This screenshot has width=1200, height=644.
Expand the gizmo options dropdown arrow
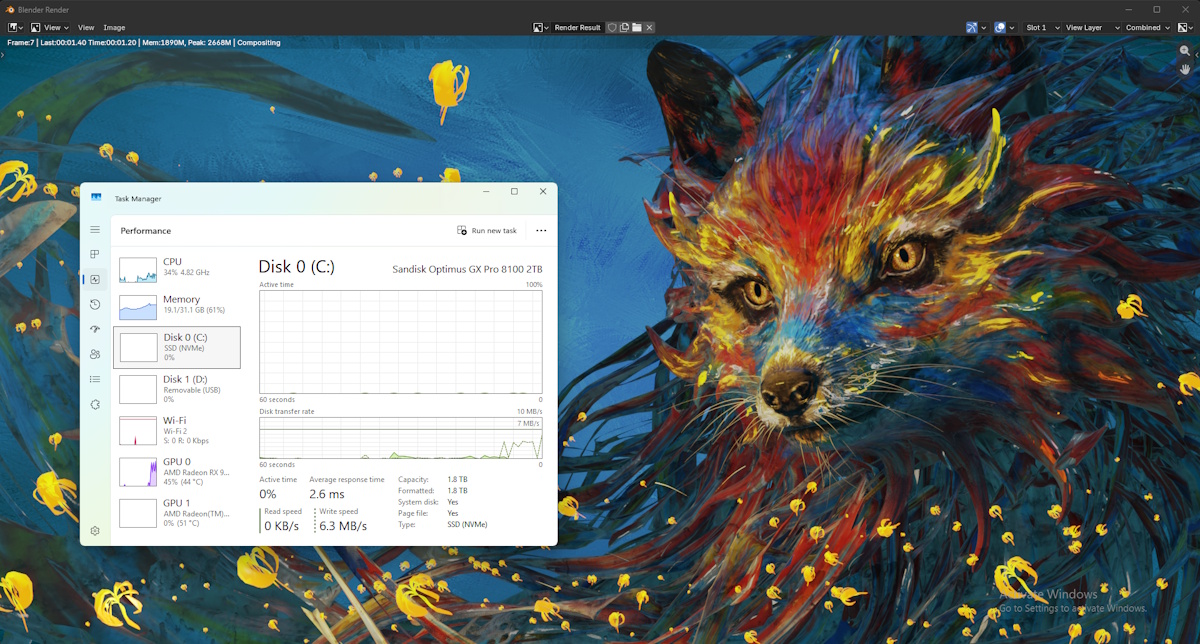pos(984,27)
